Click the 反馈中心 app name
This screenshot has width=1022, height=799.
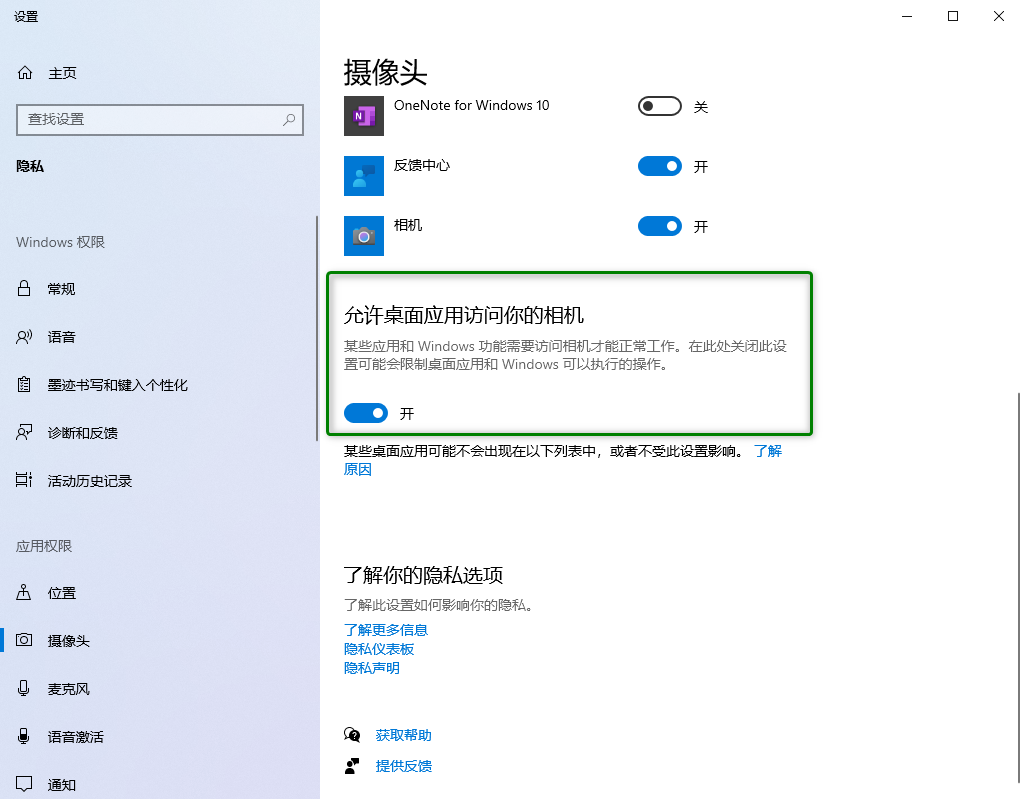coord(422,165)
